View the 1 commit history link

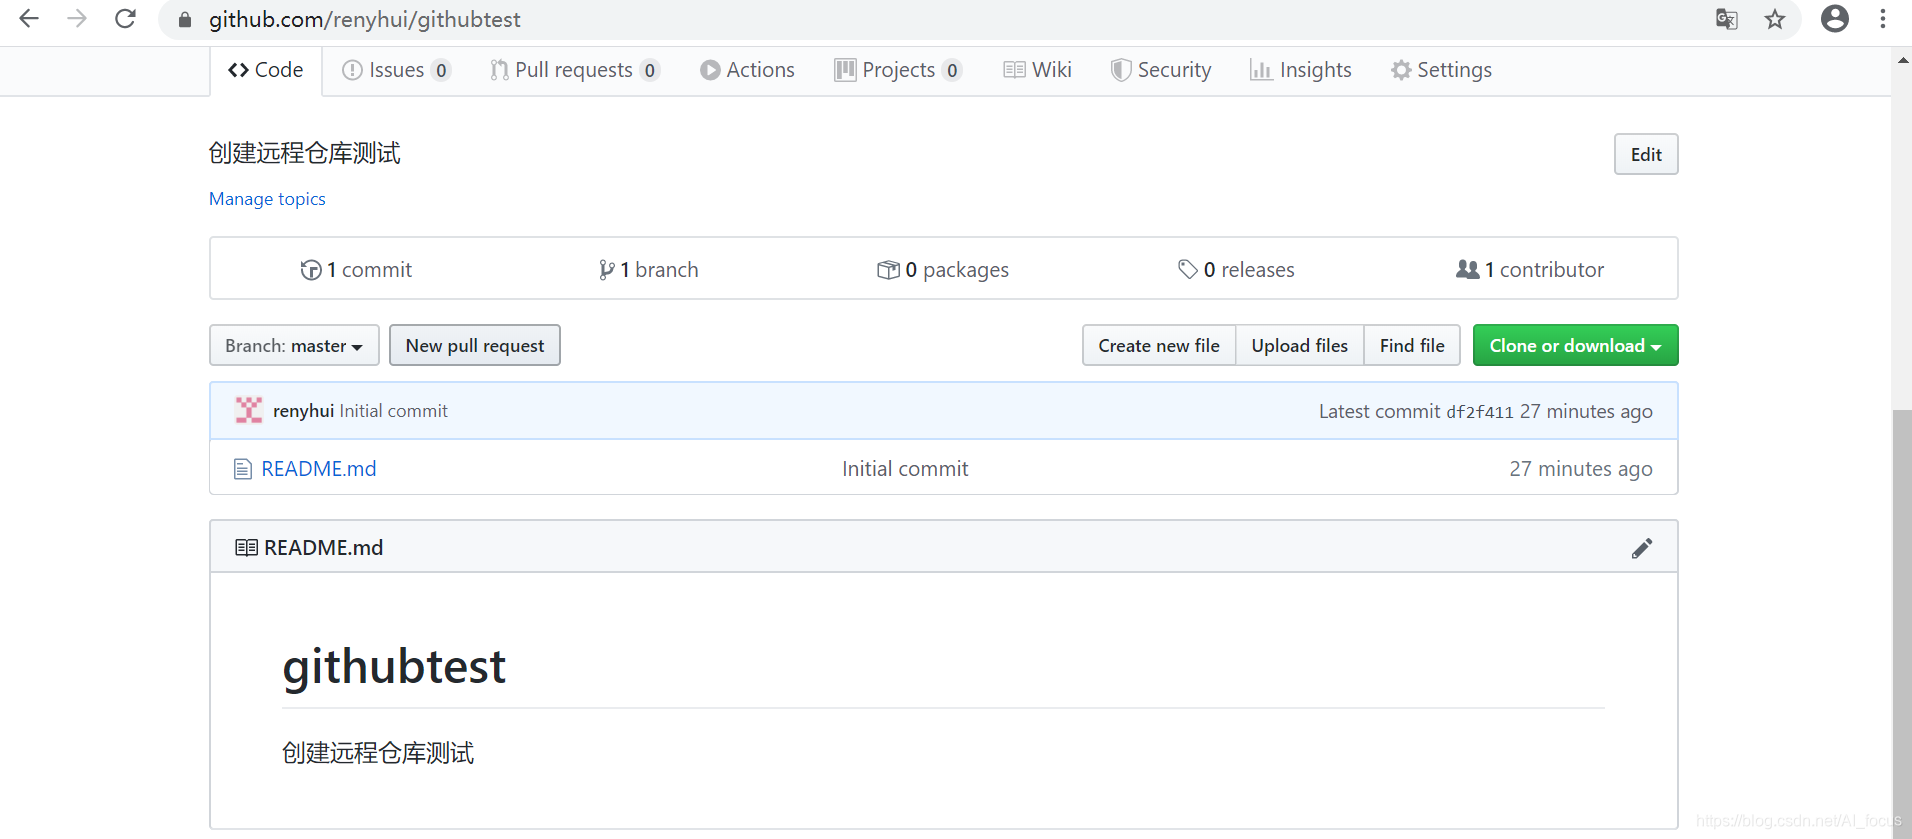[356, 269]
